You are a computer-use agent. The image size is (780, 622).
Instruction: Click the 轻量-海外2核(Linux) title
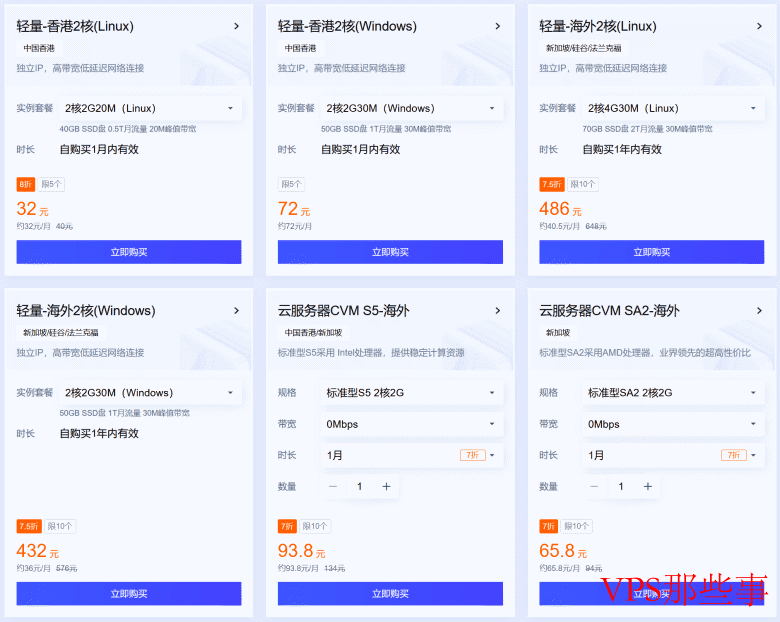pos(598,26)
